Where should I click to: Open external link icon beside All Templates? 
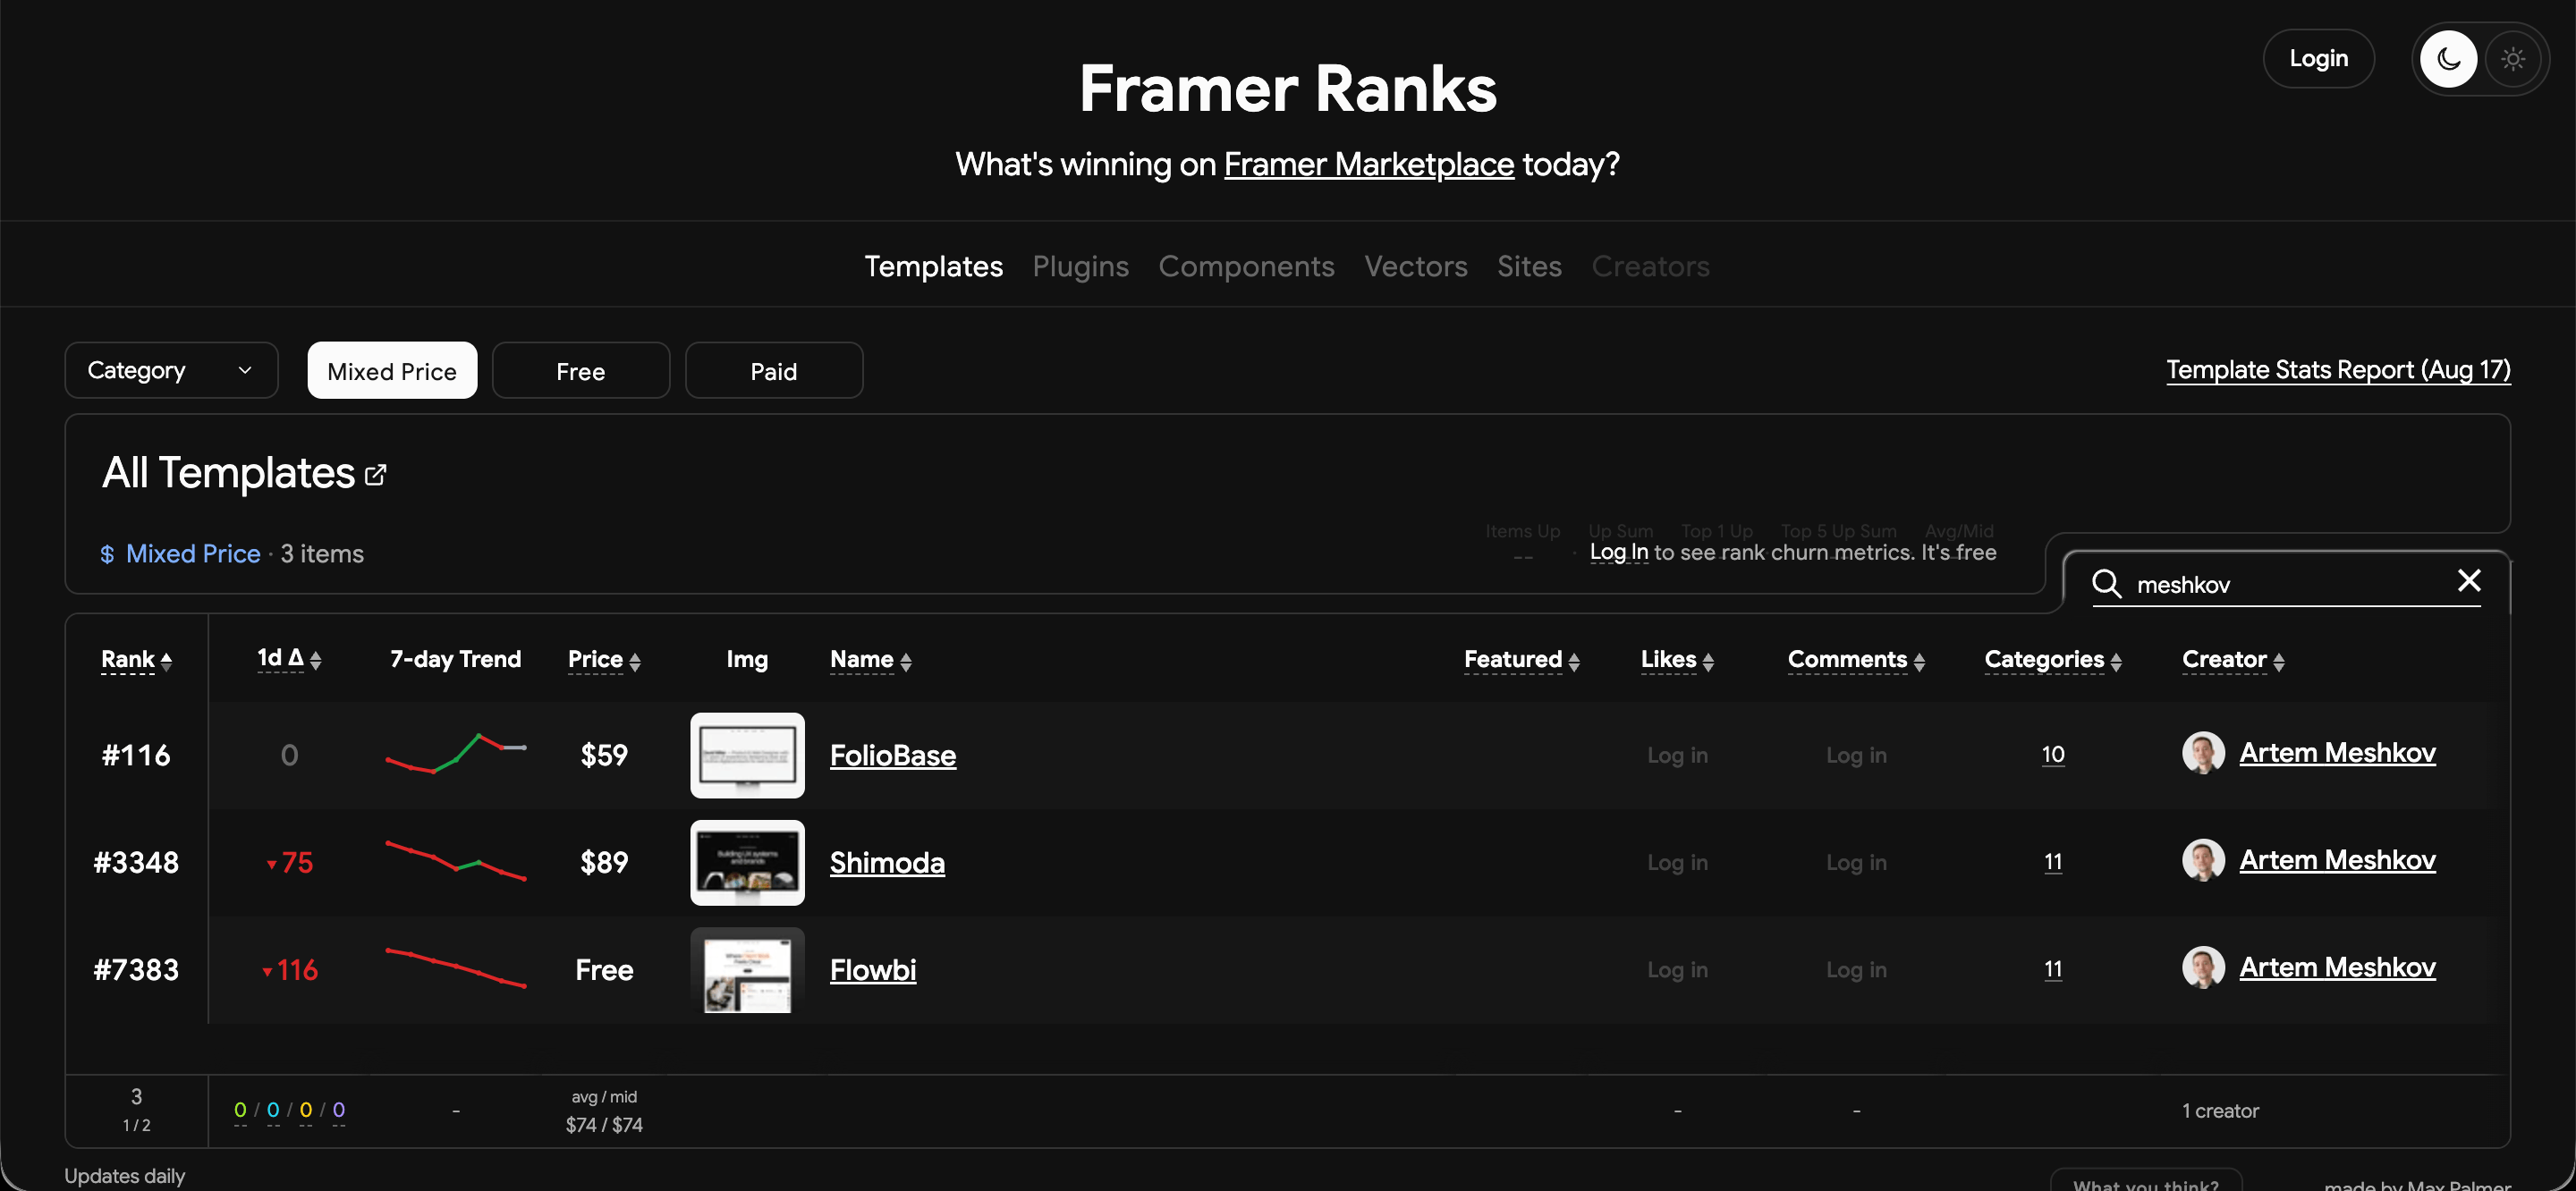coord(375,475)
